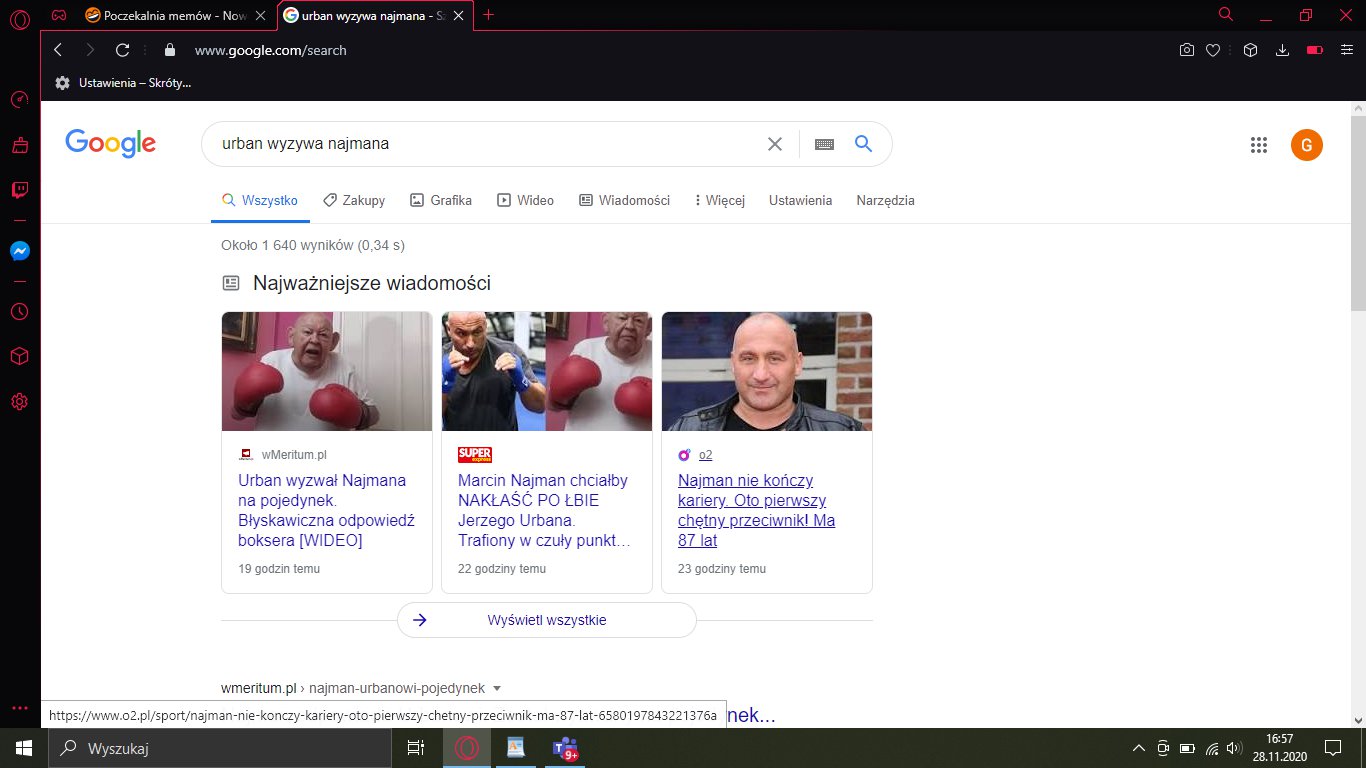Open Marcin Najman chciałby NAKŁAŚĆ article

coord(544,510)
